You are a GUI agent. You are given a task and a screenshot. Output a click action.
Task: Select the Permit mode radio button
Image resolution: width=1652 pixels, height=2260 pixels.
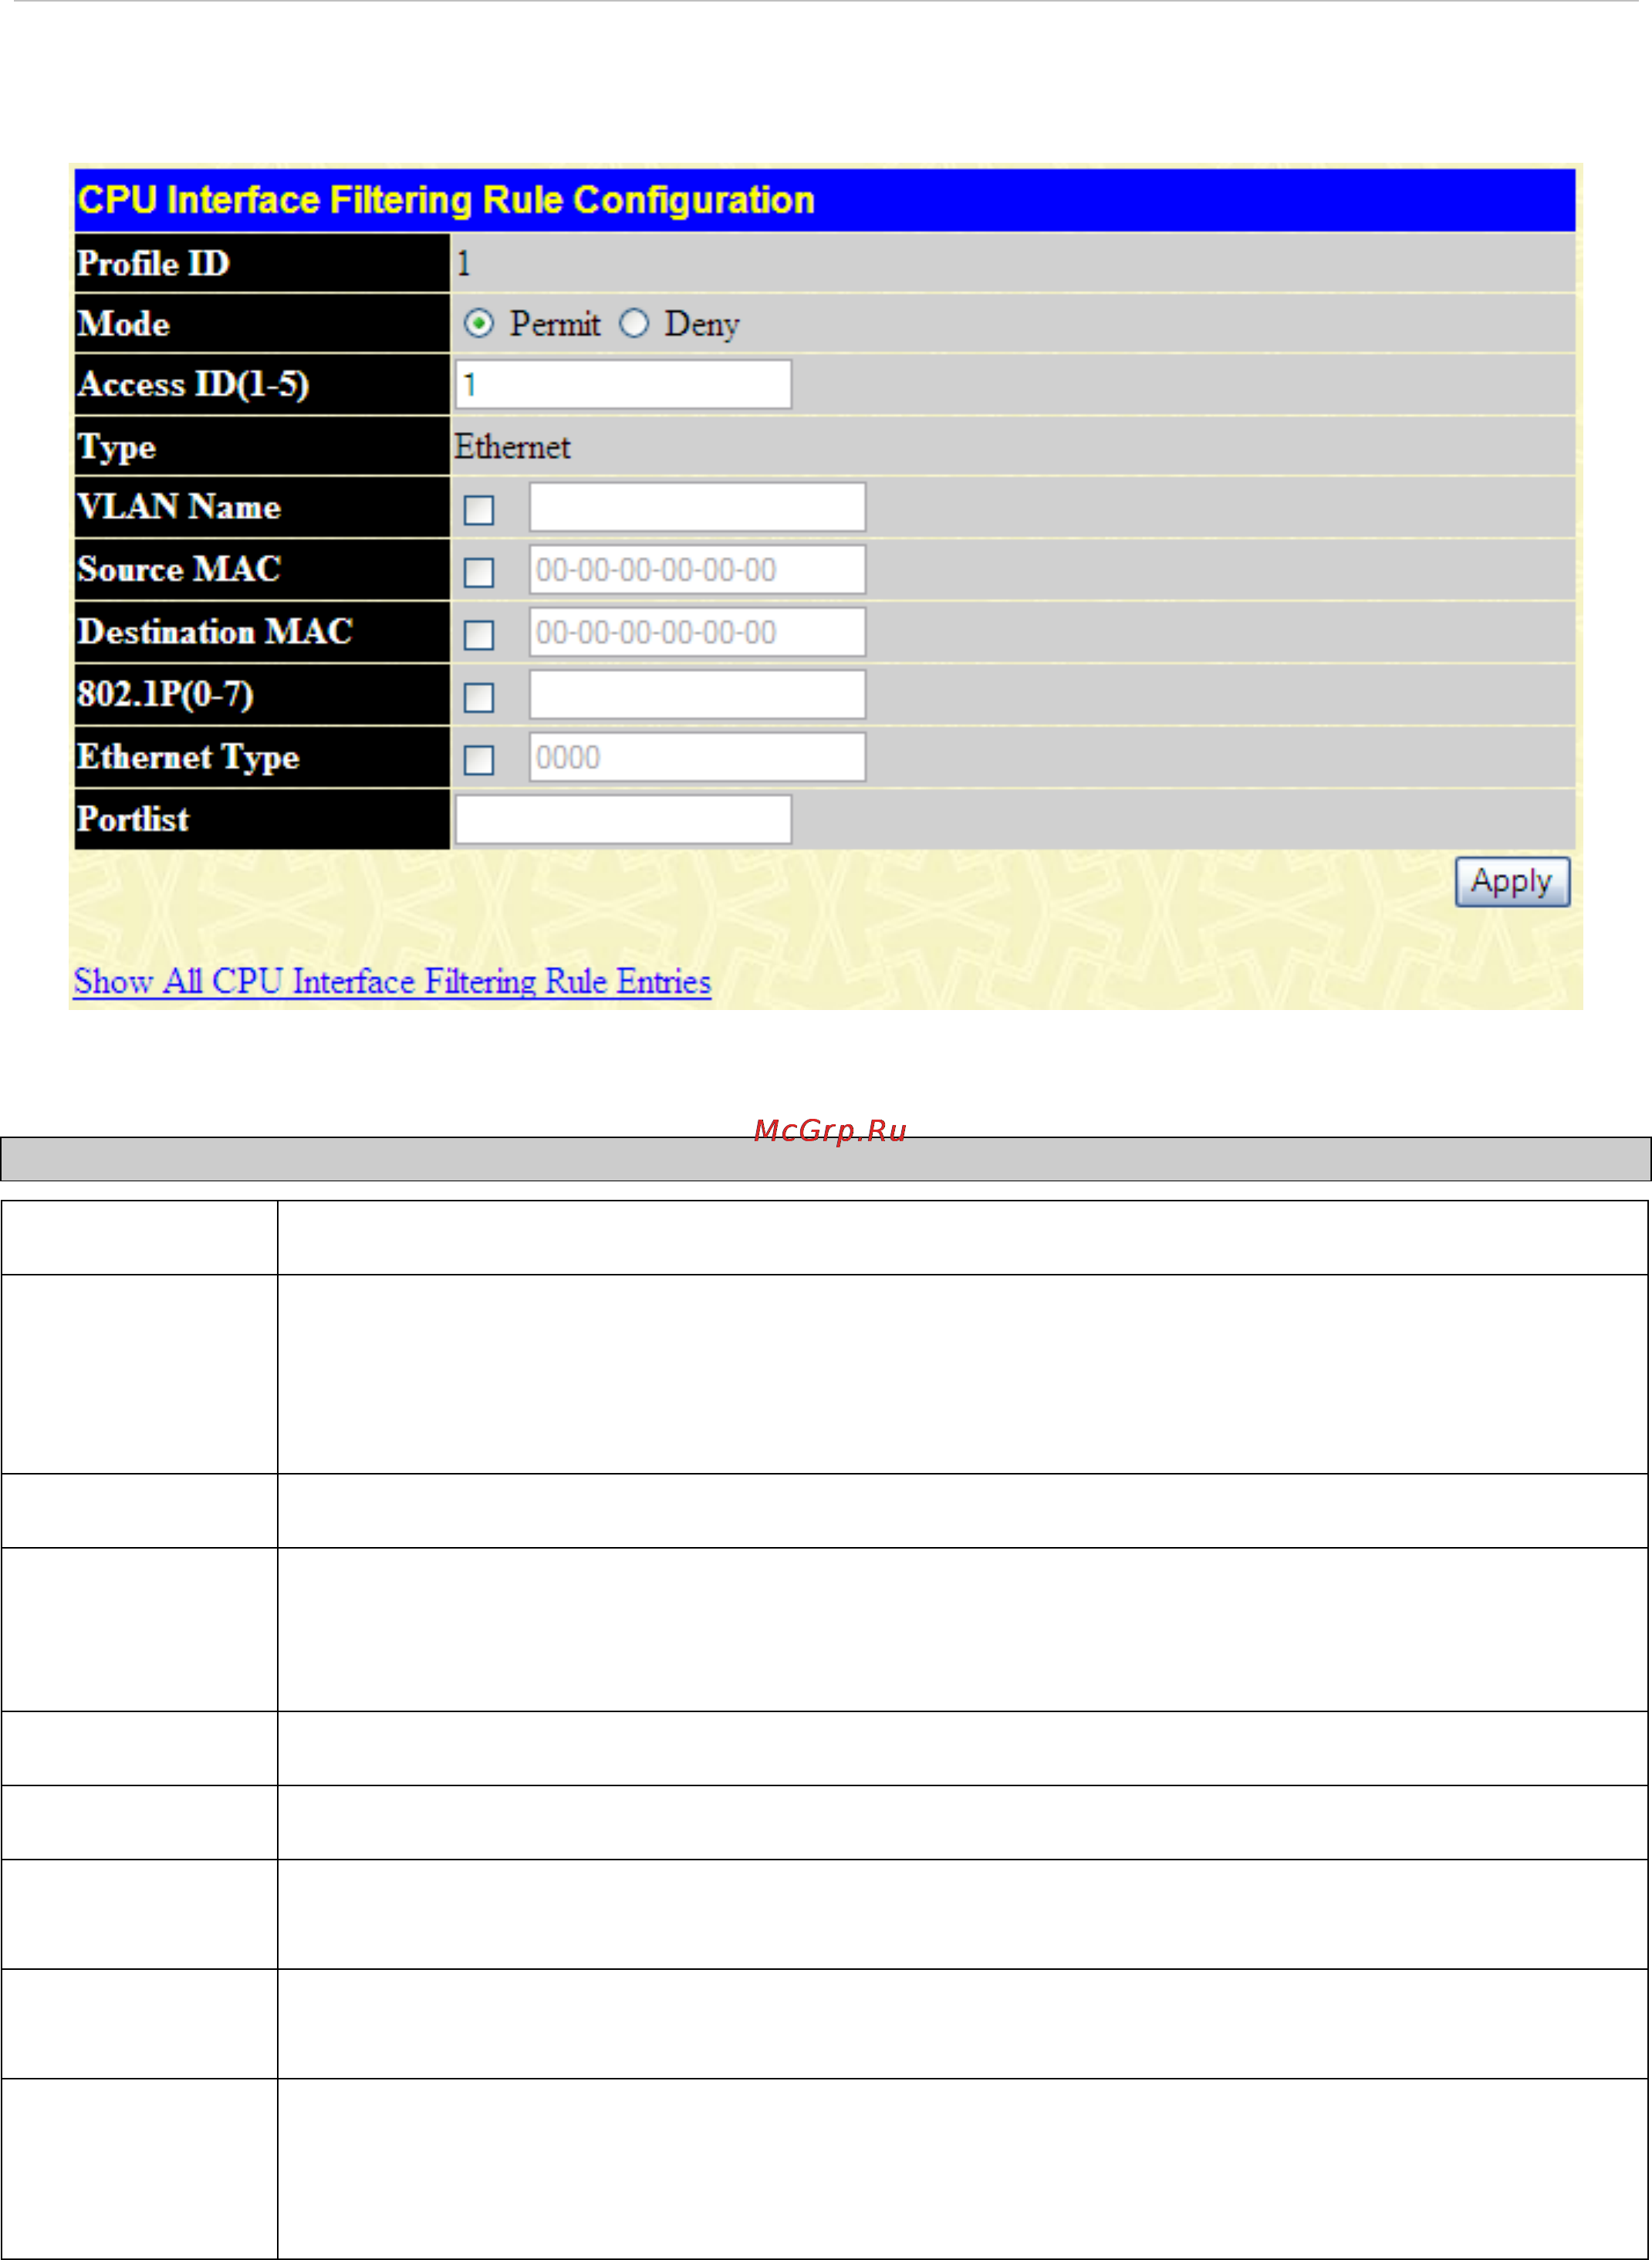pos(479,324)
